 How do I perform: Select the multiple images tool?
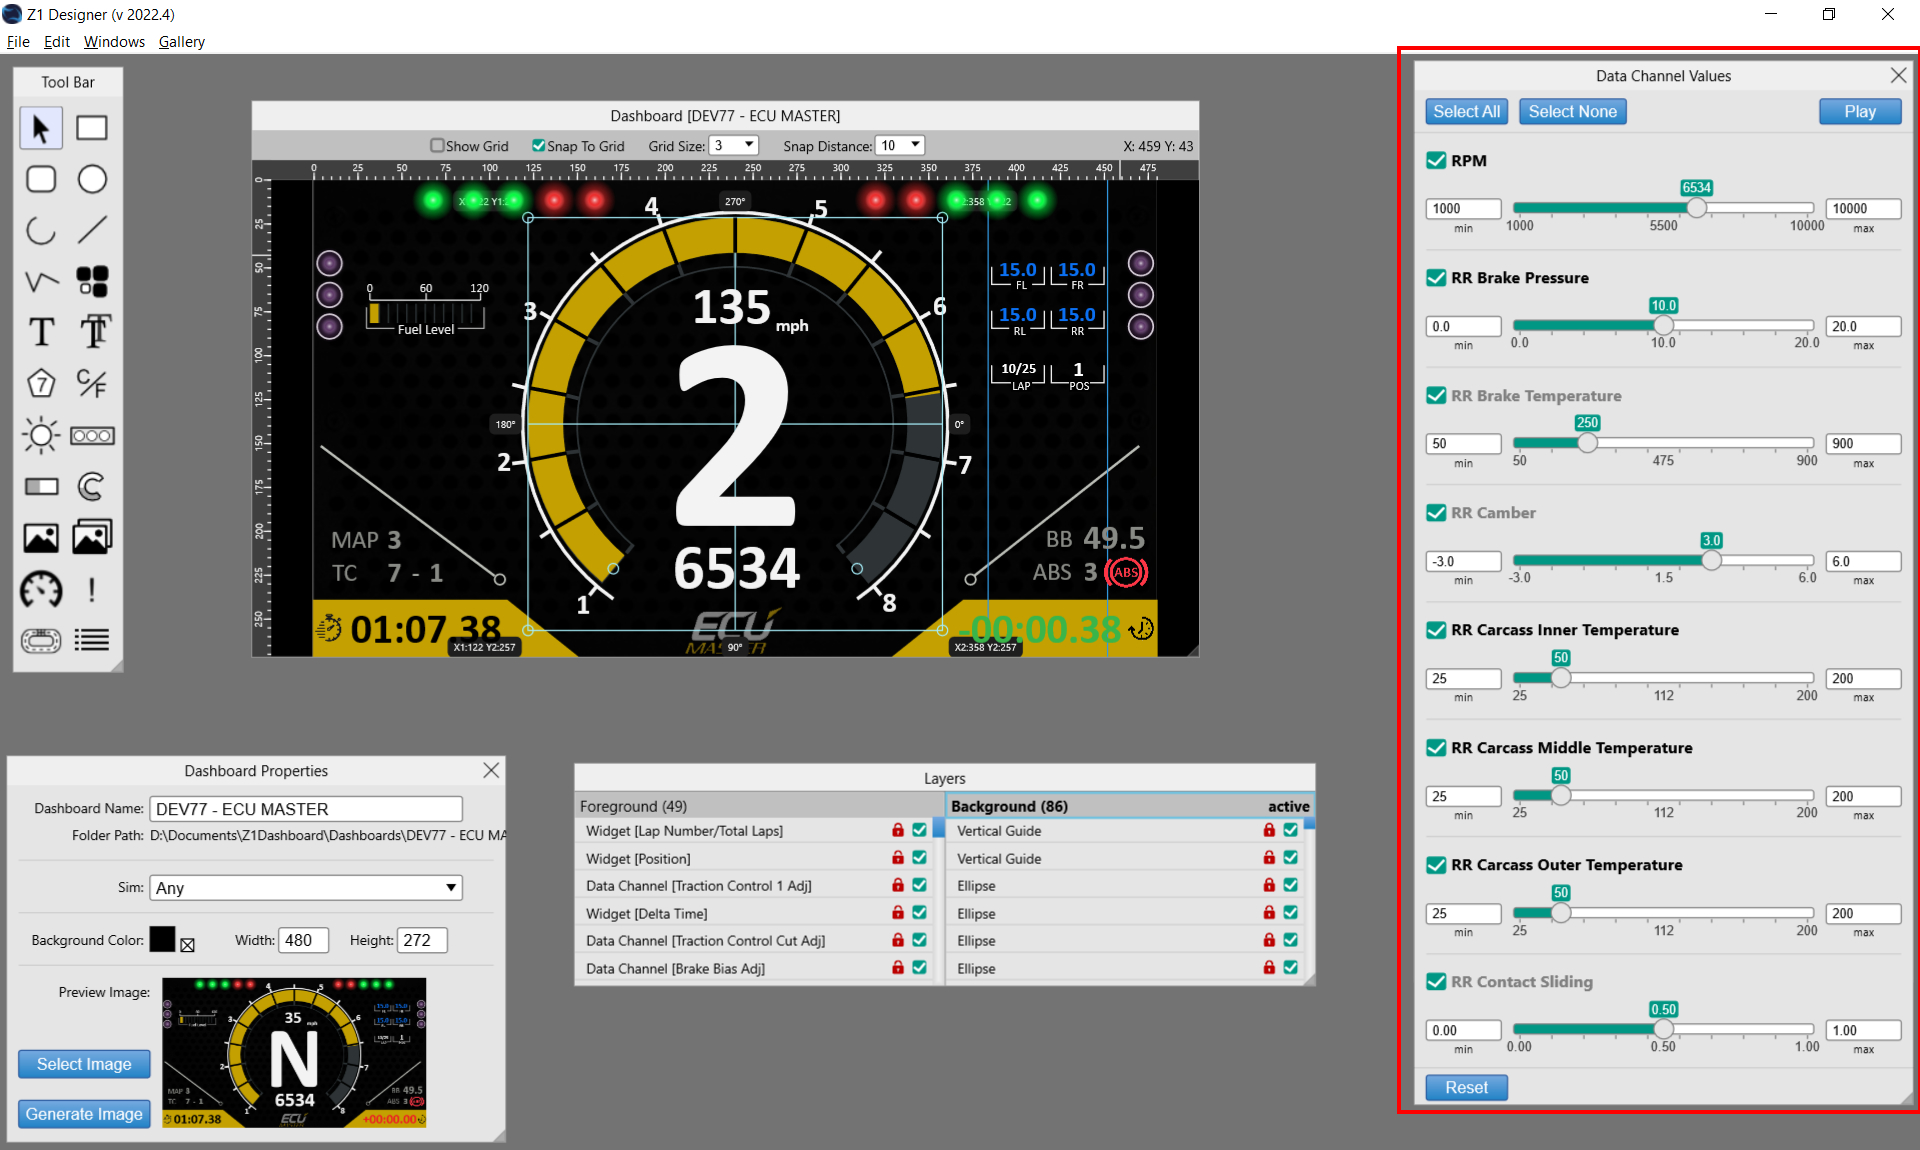(x=92, y=537)
